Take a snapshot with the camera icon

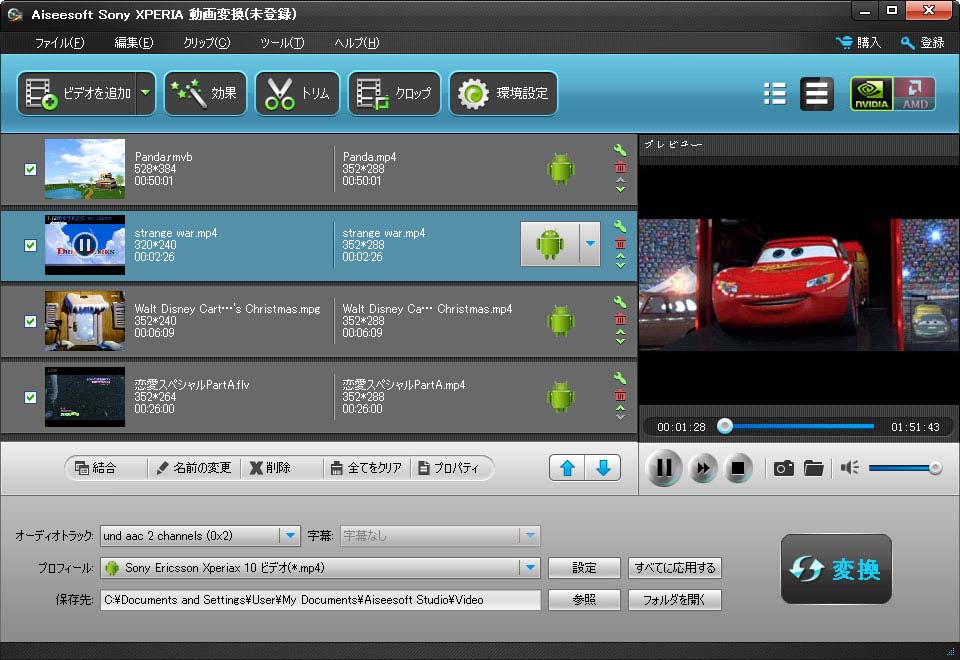784,468
